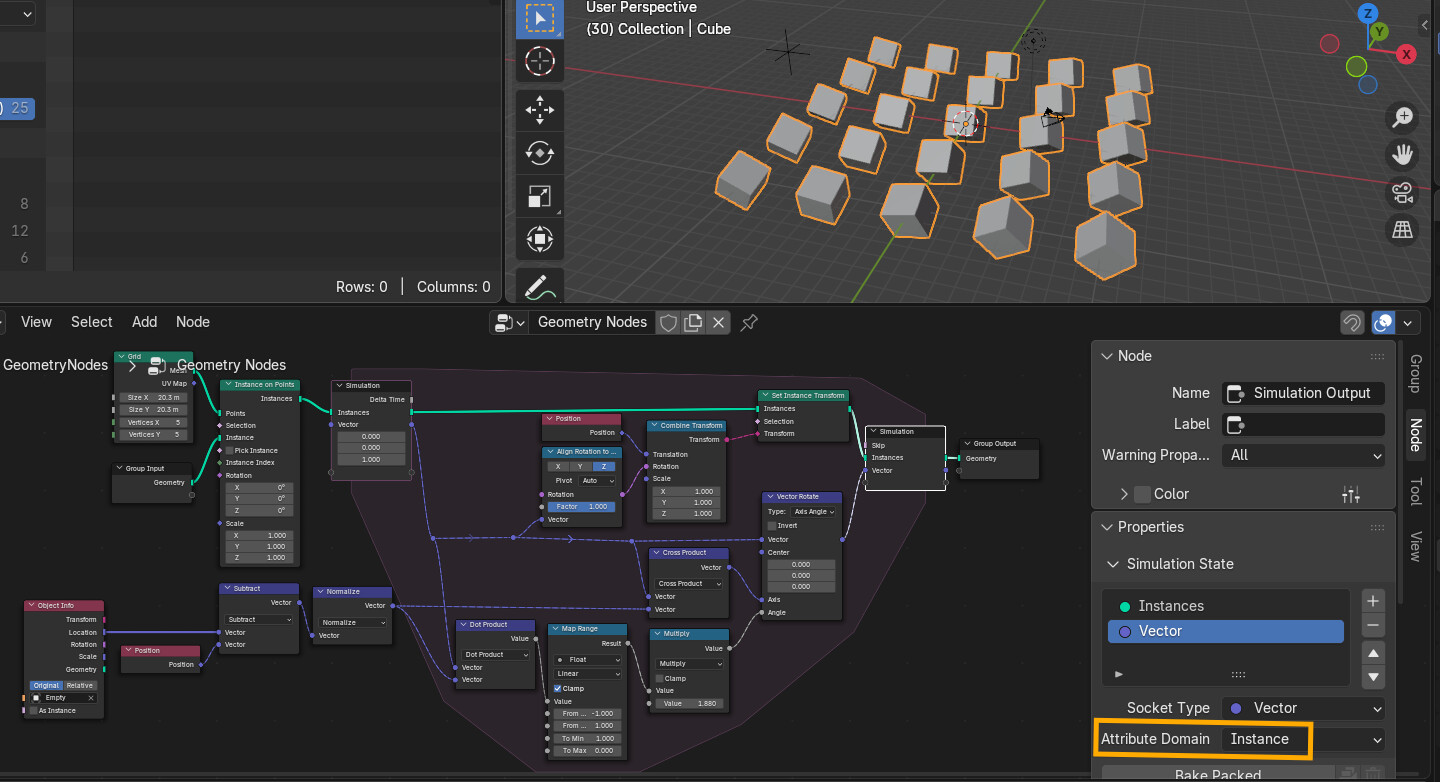This screenshot has height=782, width=1440.
Task: Select the Select Box tool
Action: (x=540, y=19)
